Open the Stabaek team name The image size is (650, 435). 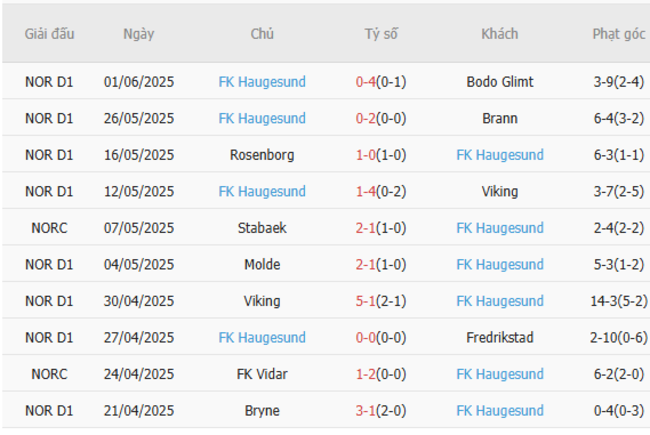(x=262, y=228)
